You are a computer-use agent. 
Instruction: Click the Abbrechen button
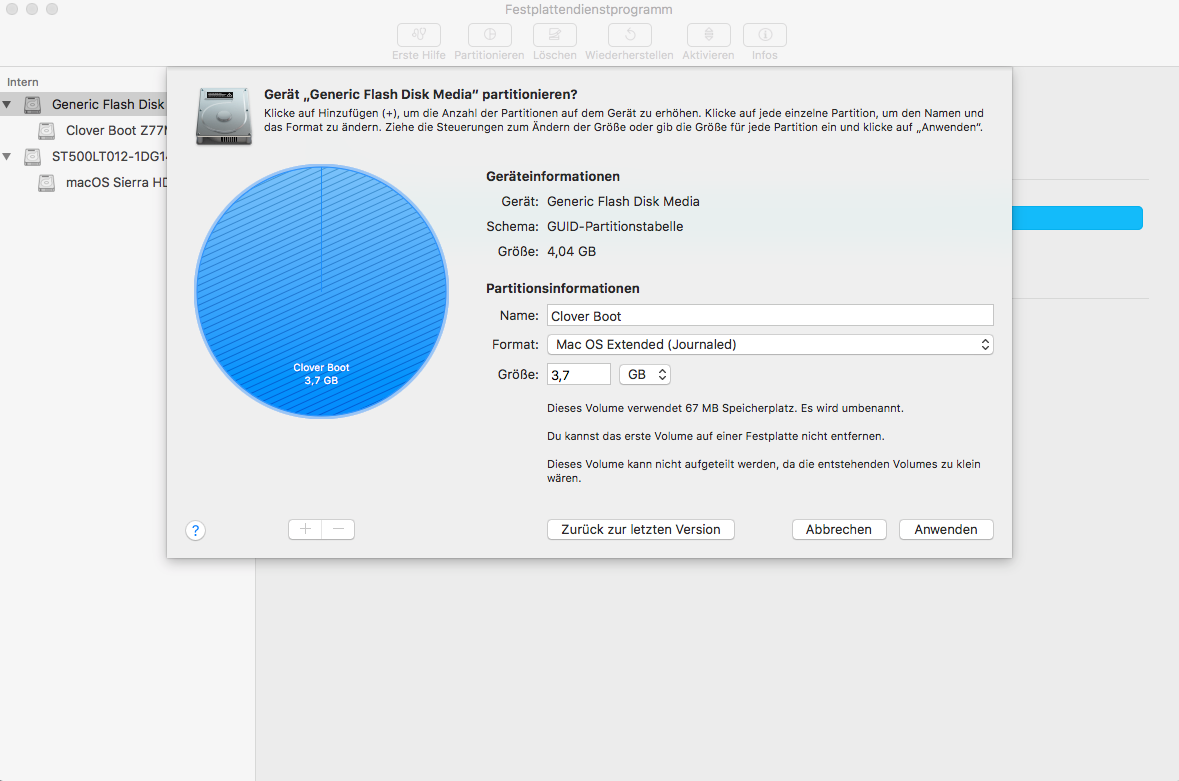click(x=839, y=529)
